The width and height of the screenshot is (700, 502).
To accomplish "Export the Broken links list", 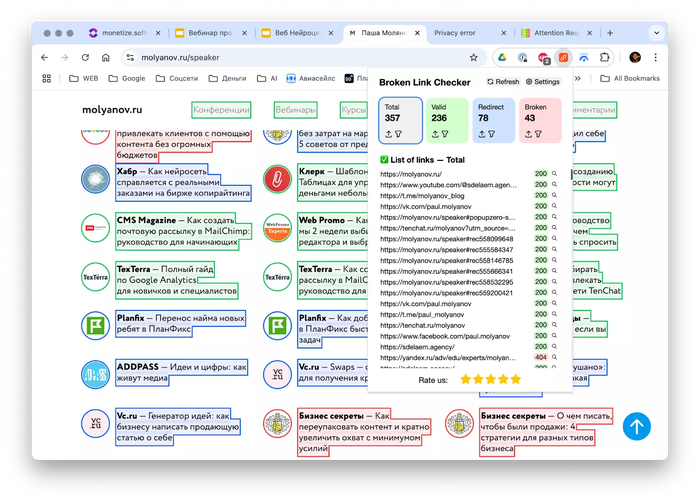I will point(529,134).
